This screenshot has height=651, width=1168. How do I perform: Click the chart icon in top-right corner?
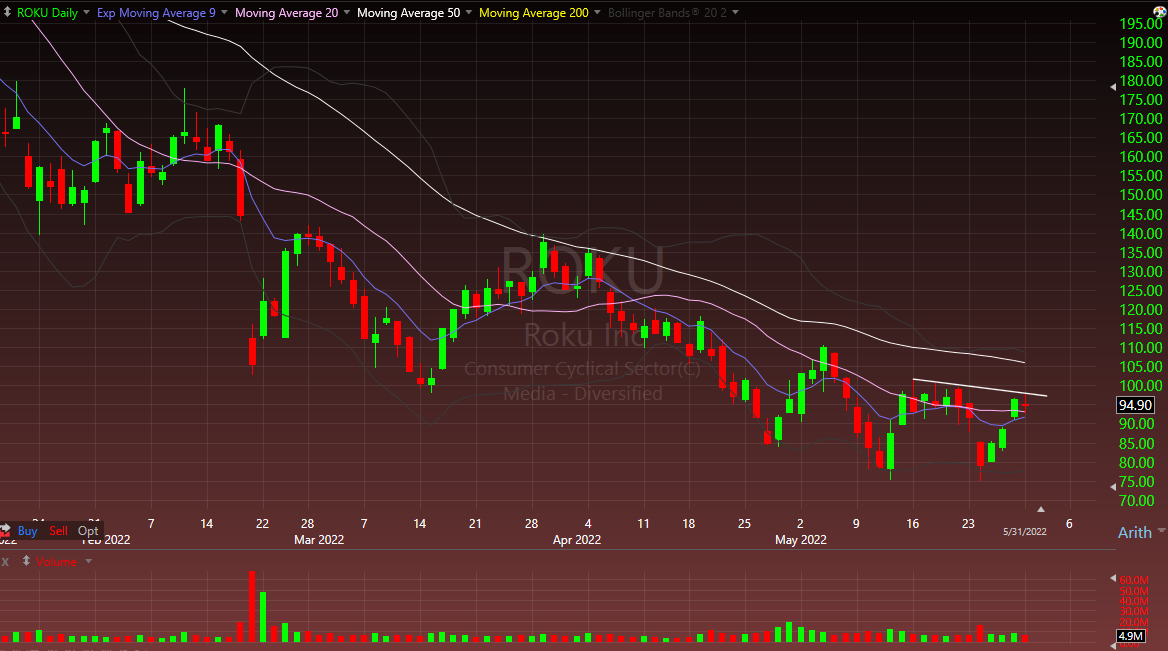[1160, 11]
